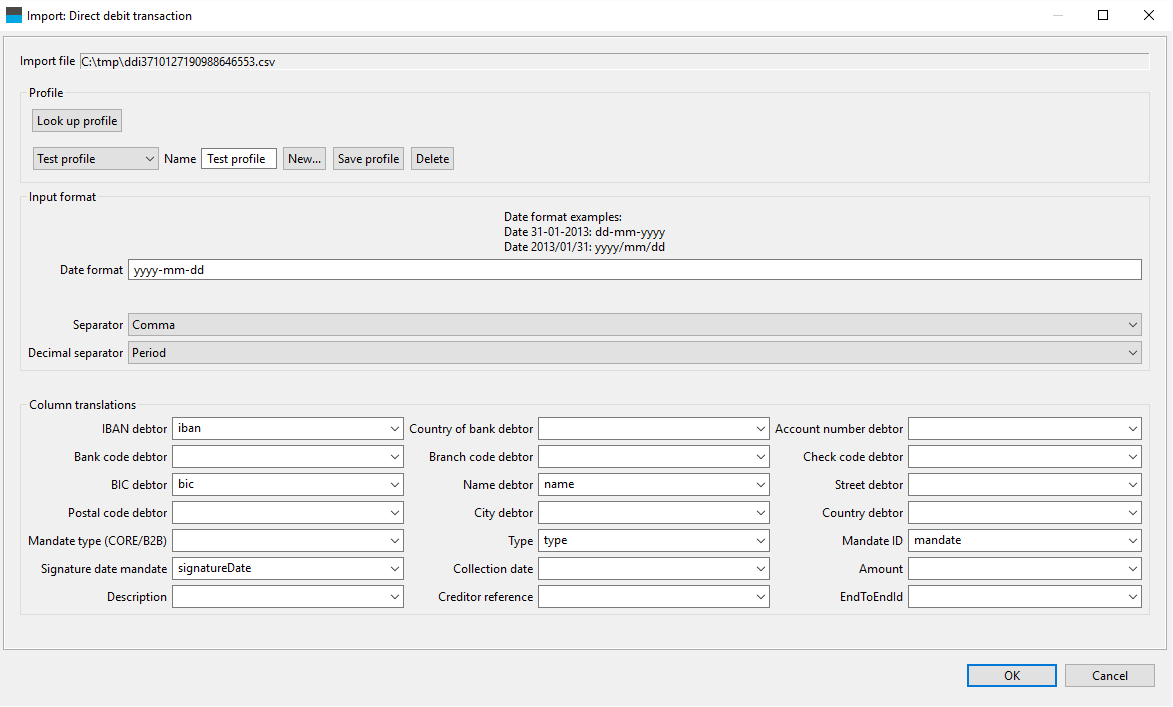Cancel the import dialog

coord(1109,676)
